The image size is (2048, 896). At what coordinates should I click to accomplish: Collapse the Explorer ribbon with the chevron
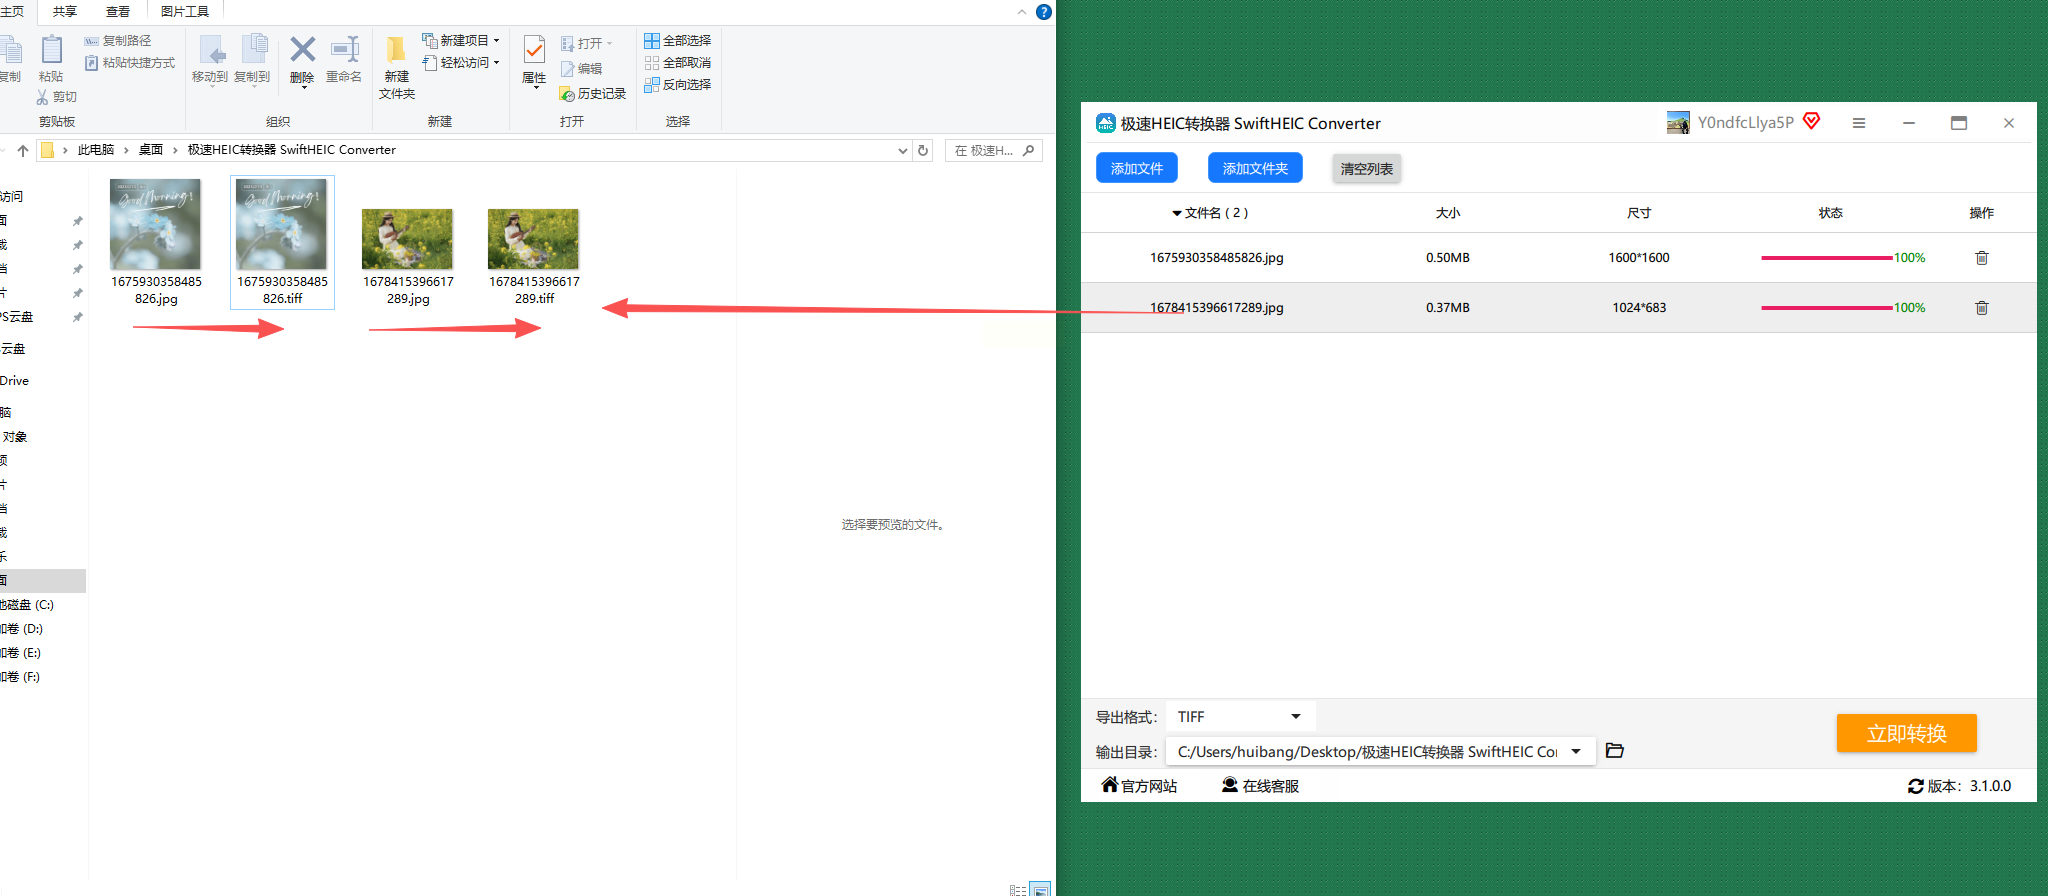pyautogui.click(x=1021, y=12)
